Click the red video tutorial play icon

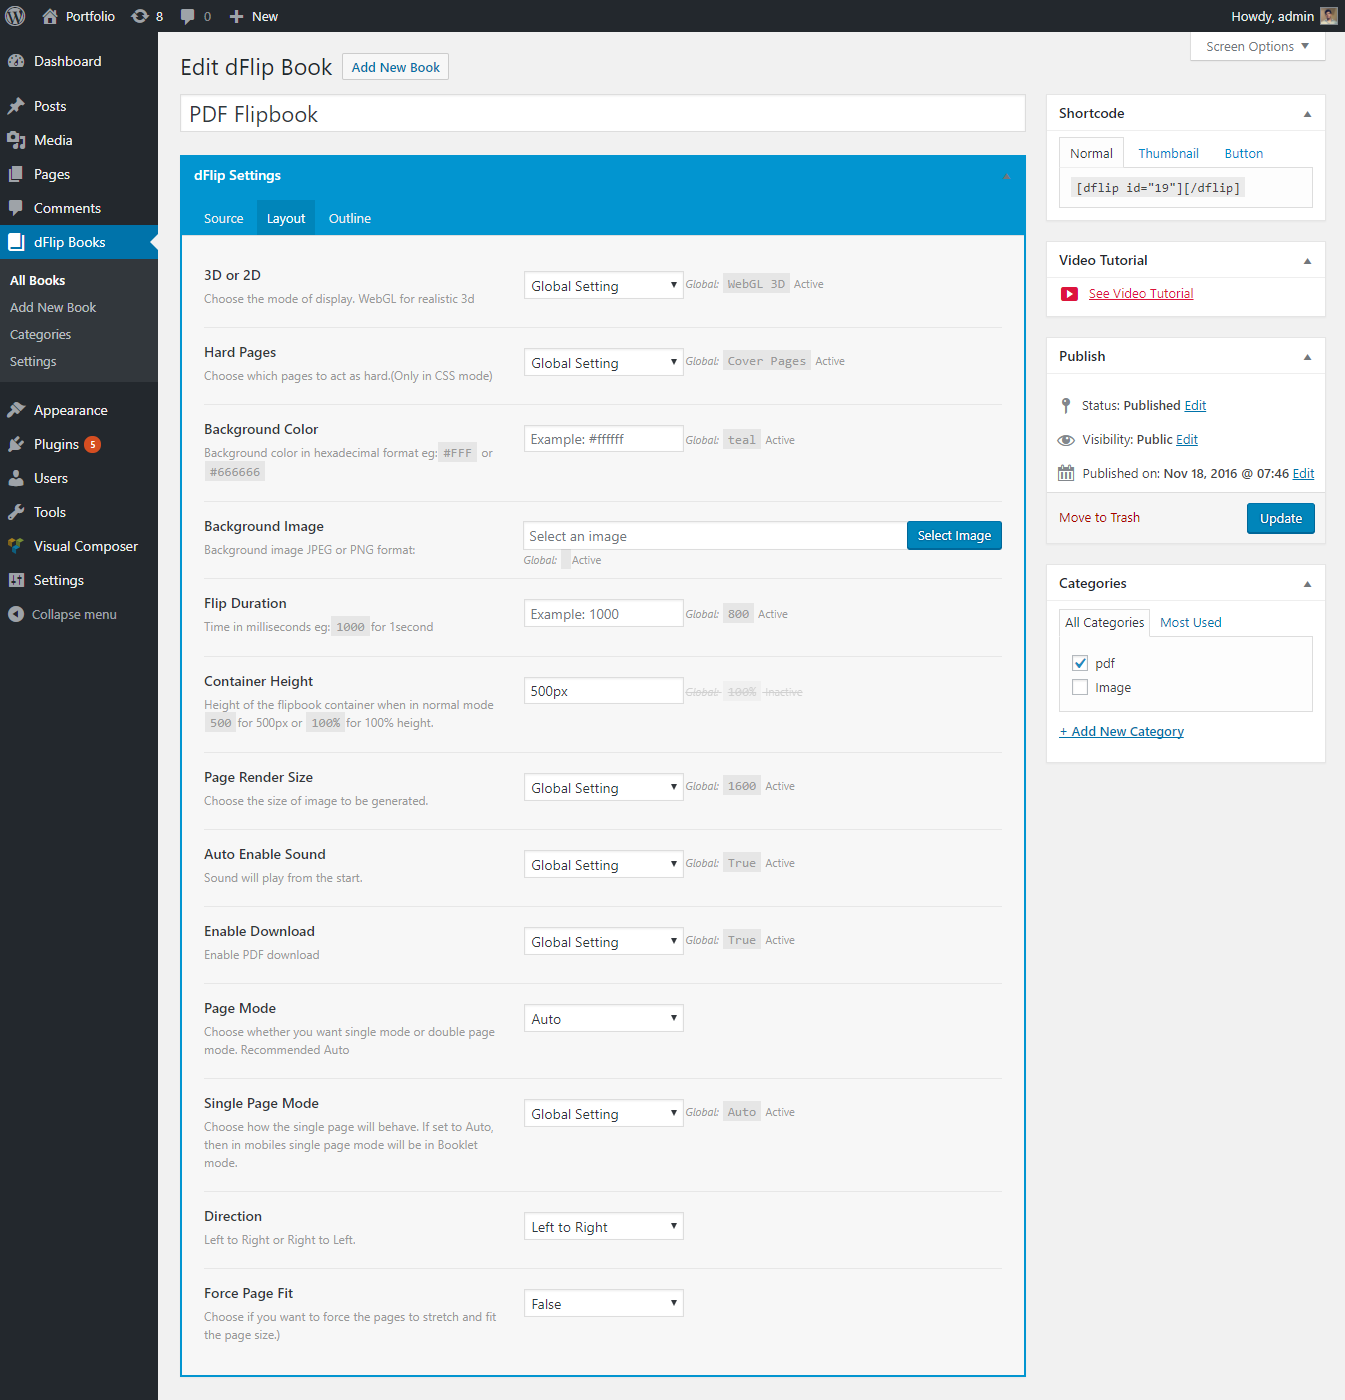coord(1069,294)
